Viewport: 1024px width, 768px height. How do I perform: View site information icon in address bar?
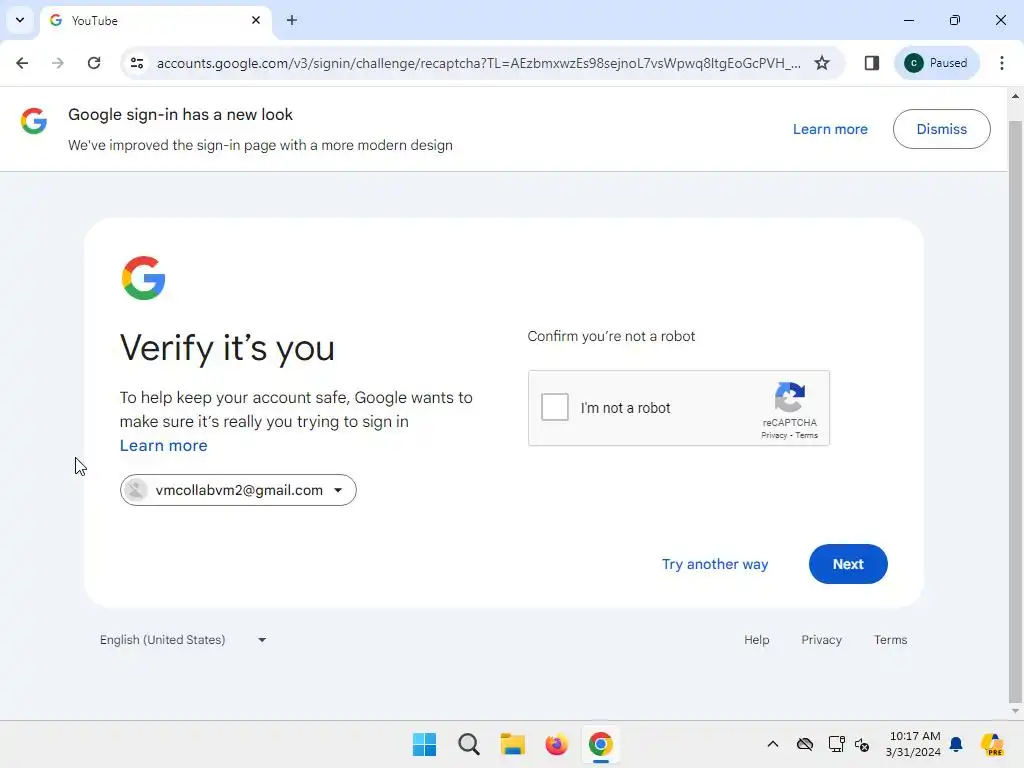[137, 63]
